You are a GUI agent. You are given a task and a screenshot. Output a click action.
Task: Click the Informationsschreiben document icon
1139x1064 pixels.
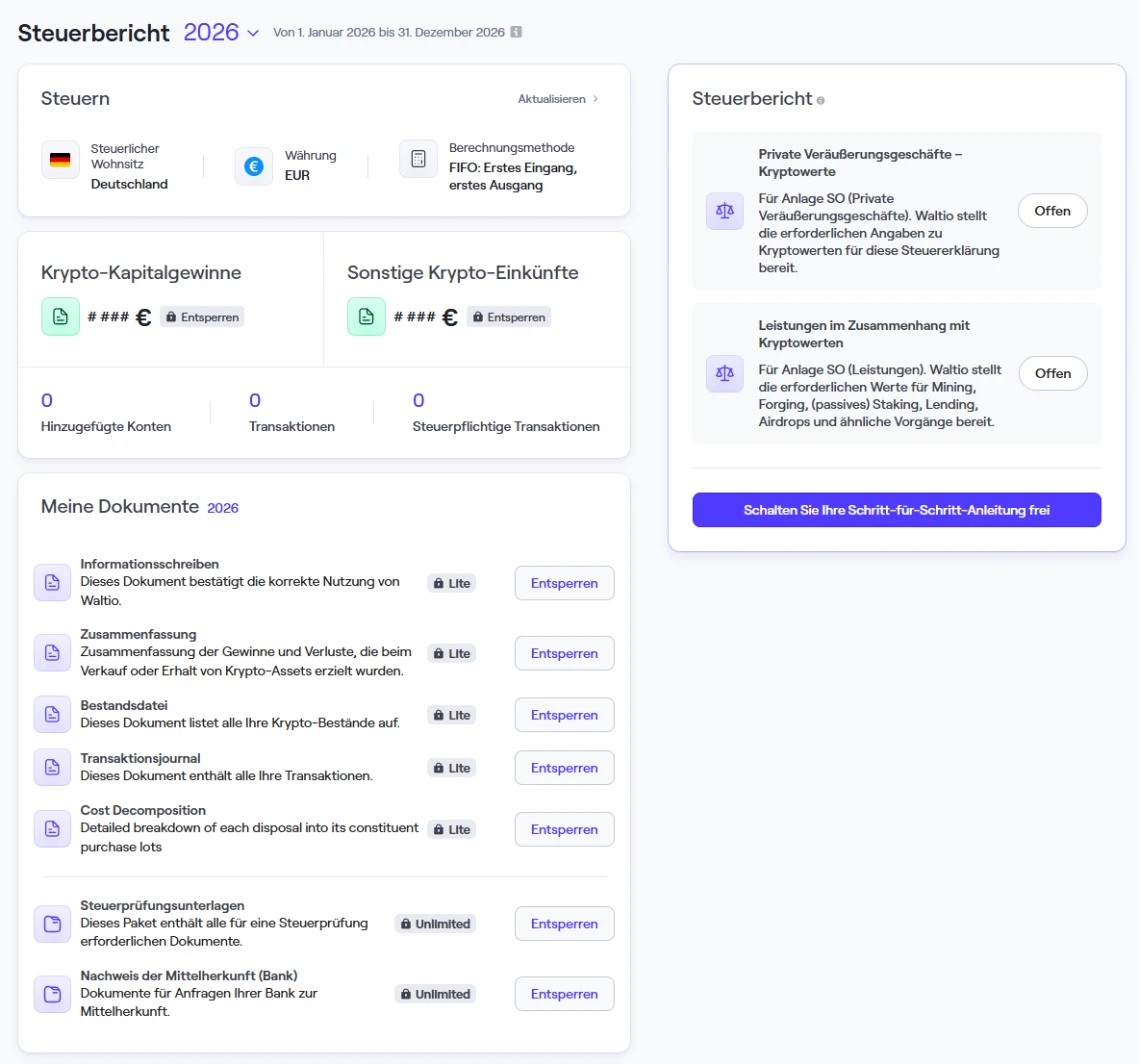(52, 582)
